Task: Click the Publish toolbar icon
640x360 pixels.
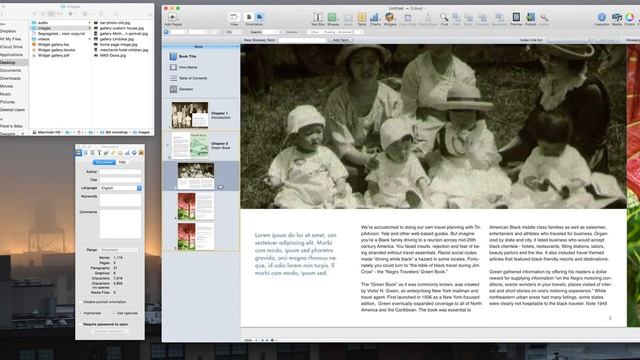Action: coord(531,17)
